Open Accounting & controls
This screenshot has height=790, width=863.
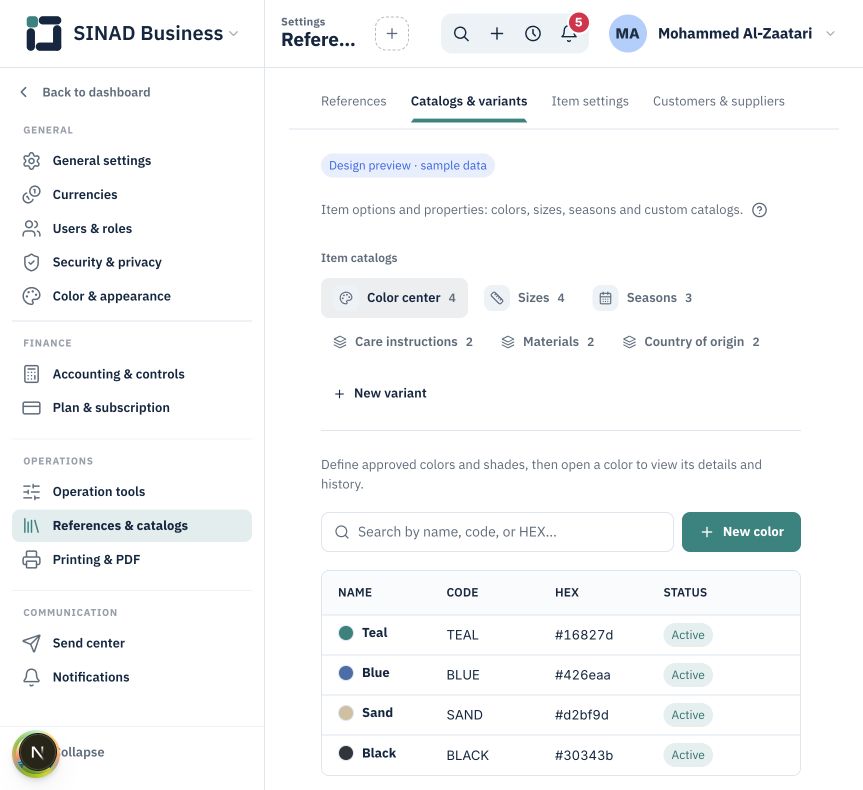tap(132, 374)
